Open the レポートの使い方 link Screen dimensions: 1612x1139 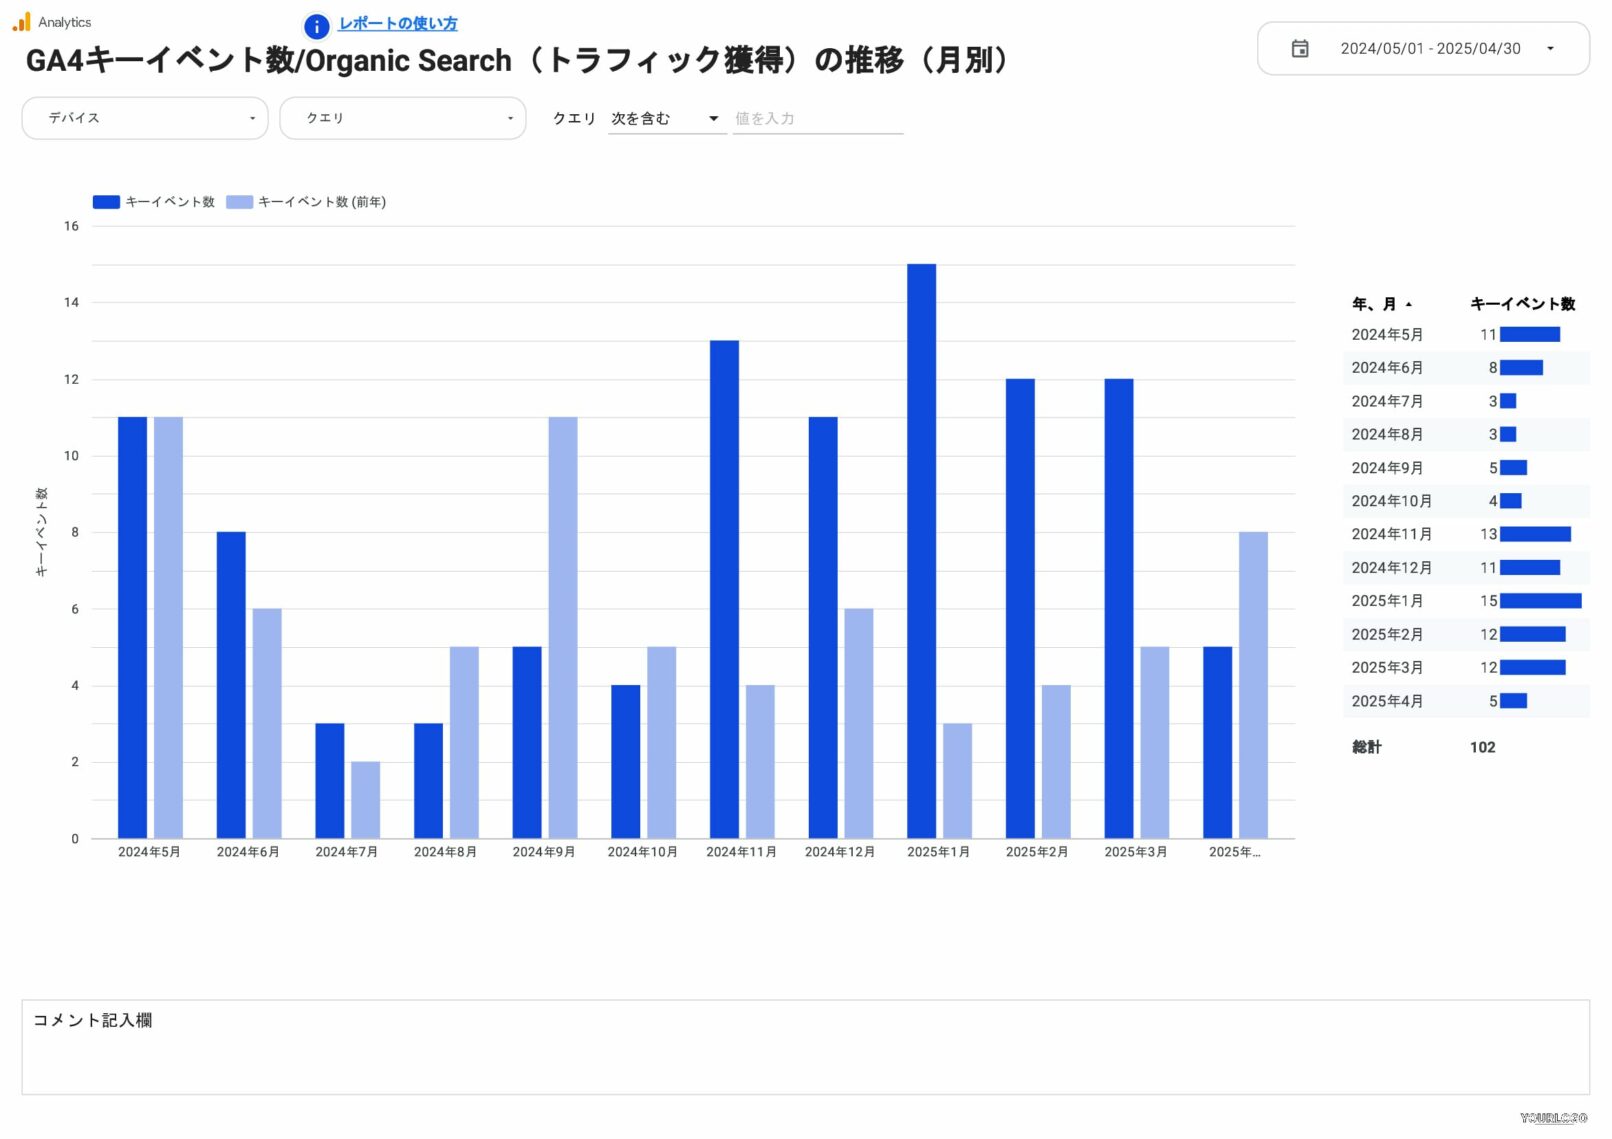coord(397,23)
